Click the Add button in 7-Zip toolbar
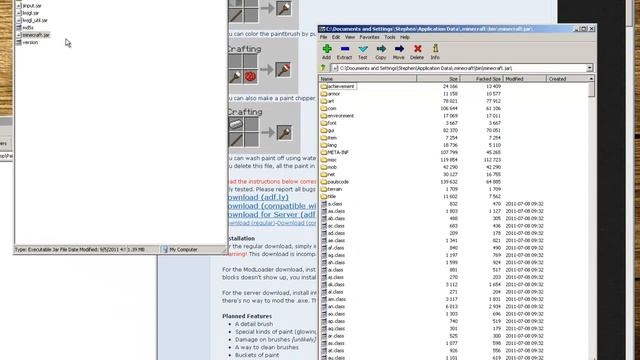The width and height of the screenshot is (640, 360). [x=327, y=52]
